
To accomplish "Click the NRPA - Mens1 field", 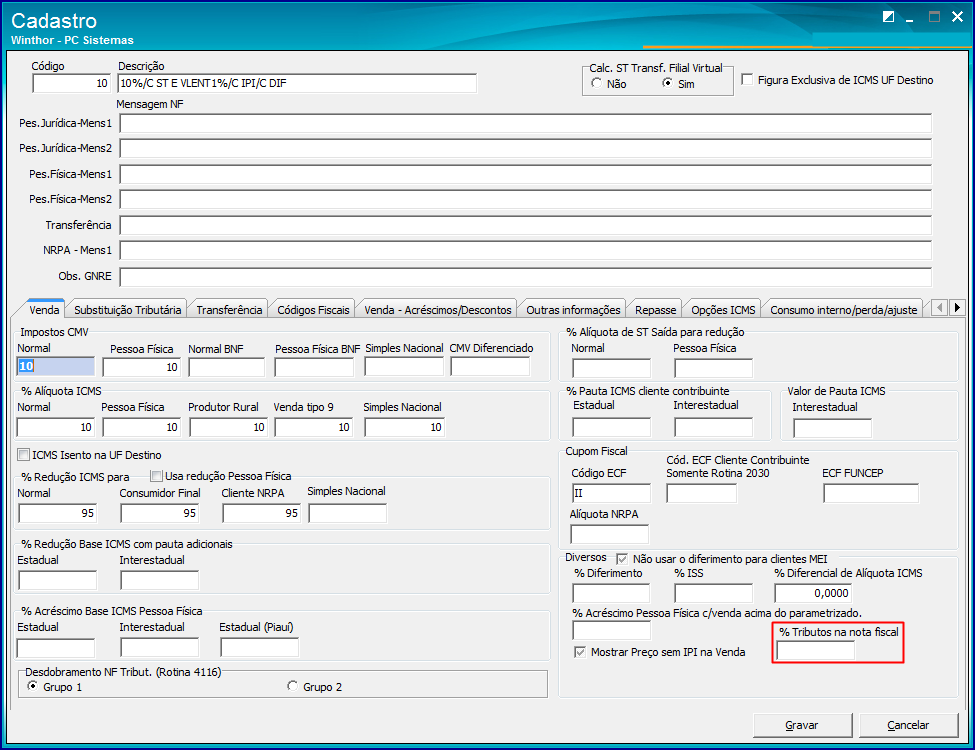I will click(x=525, y=251).
